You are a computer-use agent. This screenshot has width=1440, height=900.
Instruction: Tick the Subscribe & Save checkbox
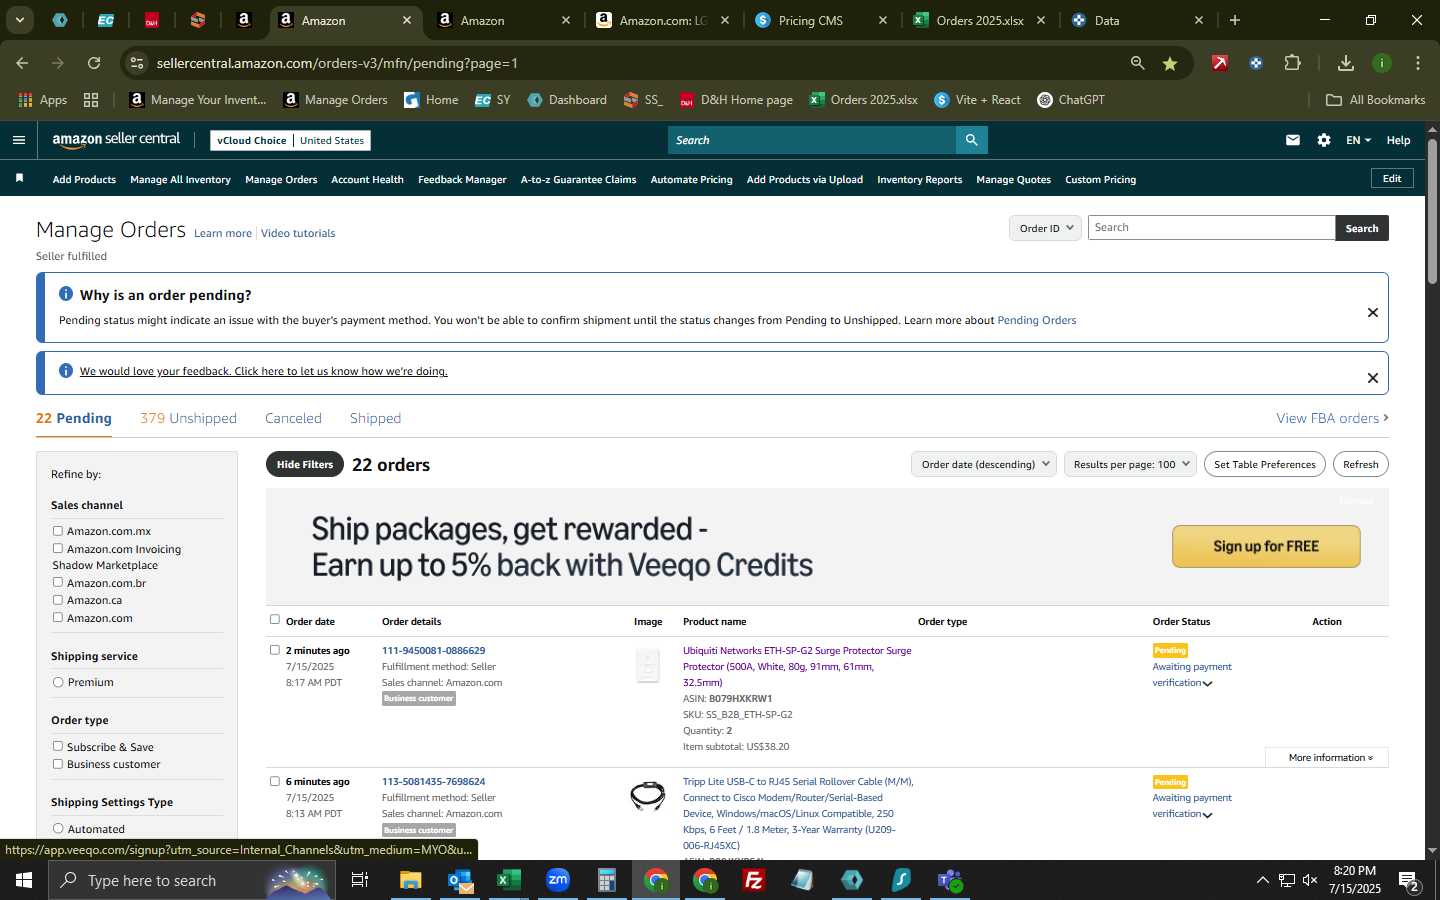click(x=58, y=746)
